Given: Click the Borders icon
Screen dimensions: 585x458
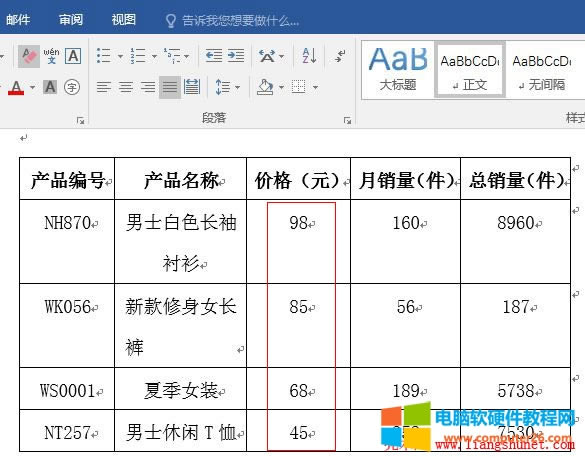Looking at the screenshot, I should [x=298, y=87].
